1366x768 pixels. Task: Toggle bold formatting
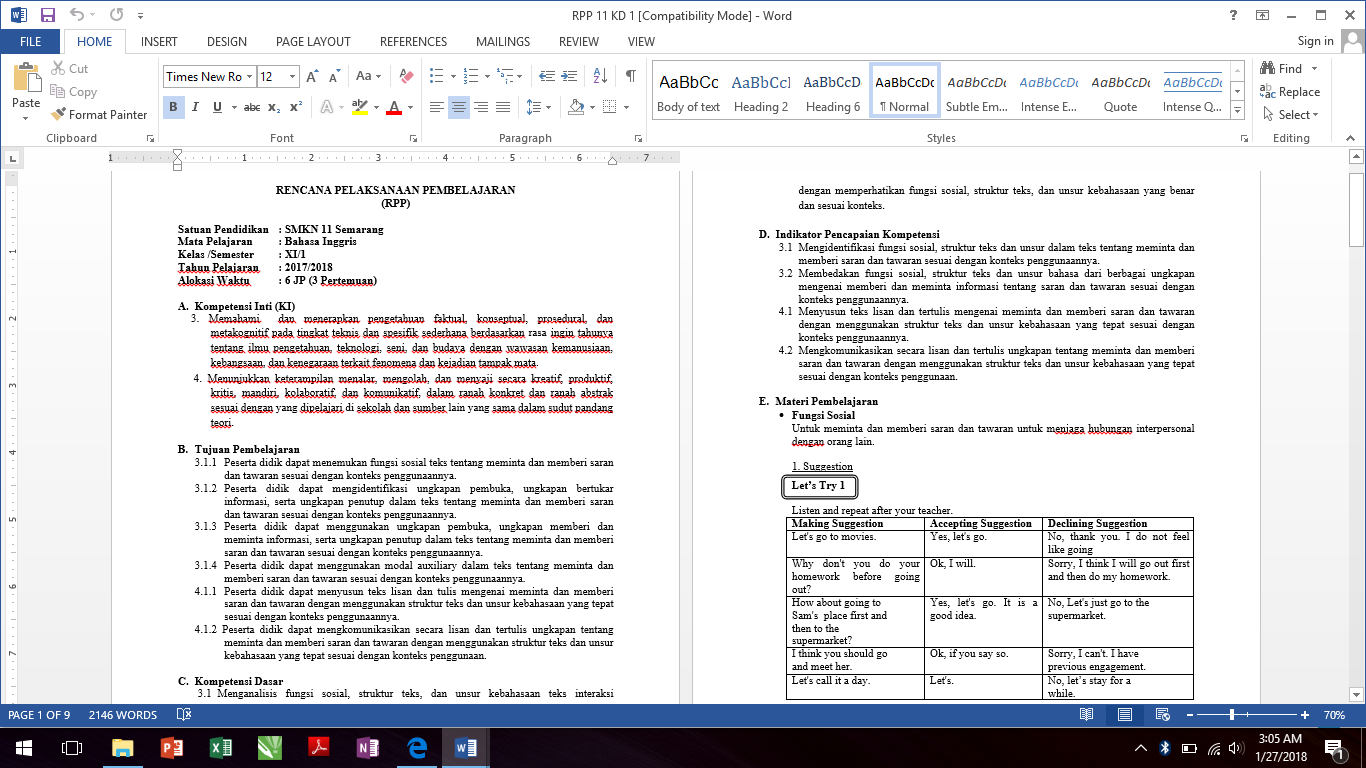click(x=173, y=106)
